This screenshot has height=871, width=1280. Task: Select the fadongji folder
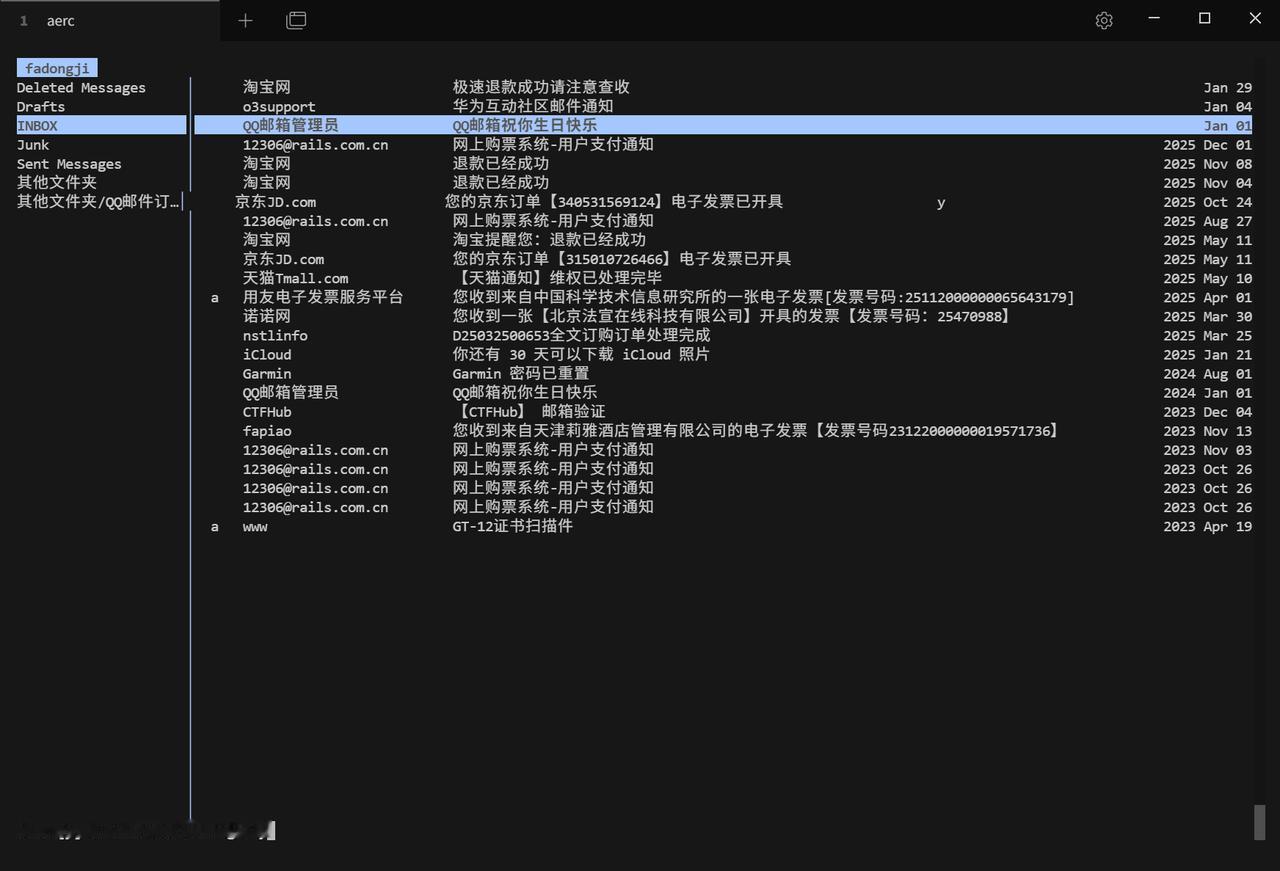56,68
